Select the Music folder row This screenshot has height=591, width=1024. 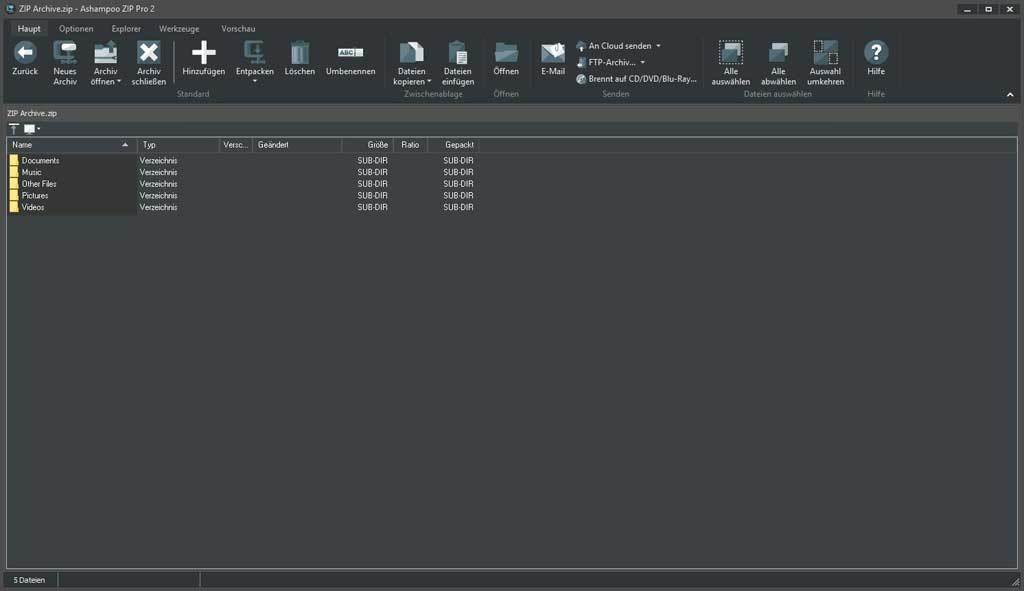[243, 172]
